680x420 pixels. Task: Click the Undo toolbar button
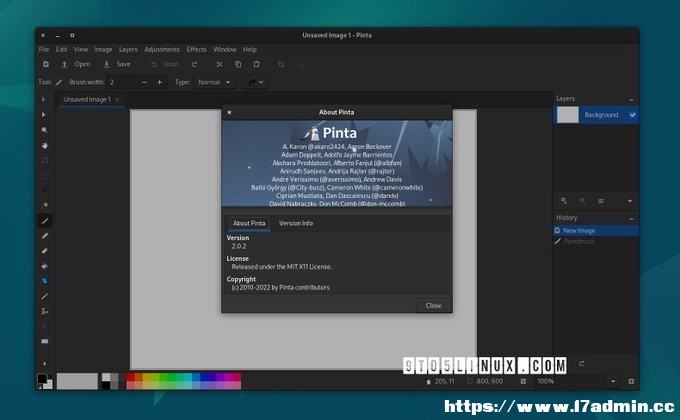pos(165,64)
